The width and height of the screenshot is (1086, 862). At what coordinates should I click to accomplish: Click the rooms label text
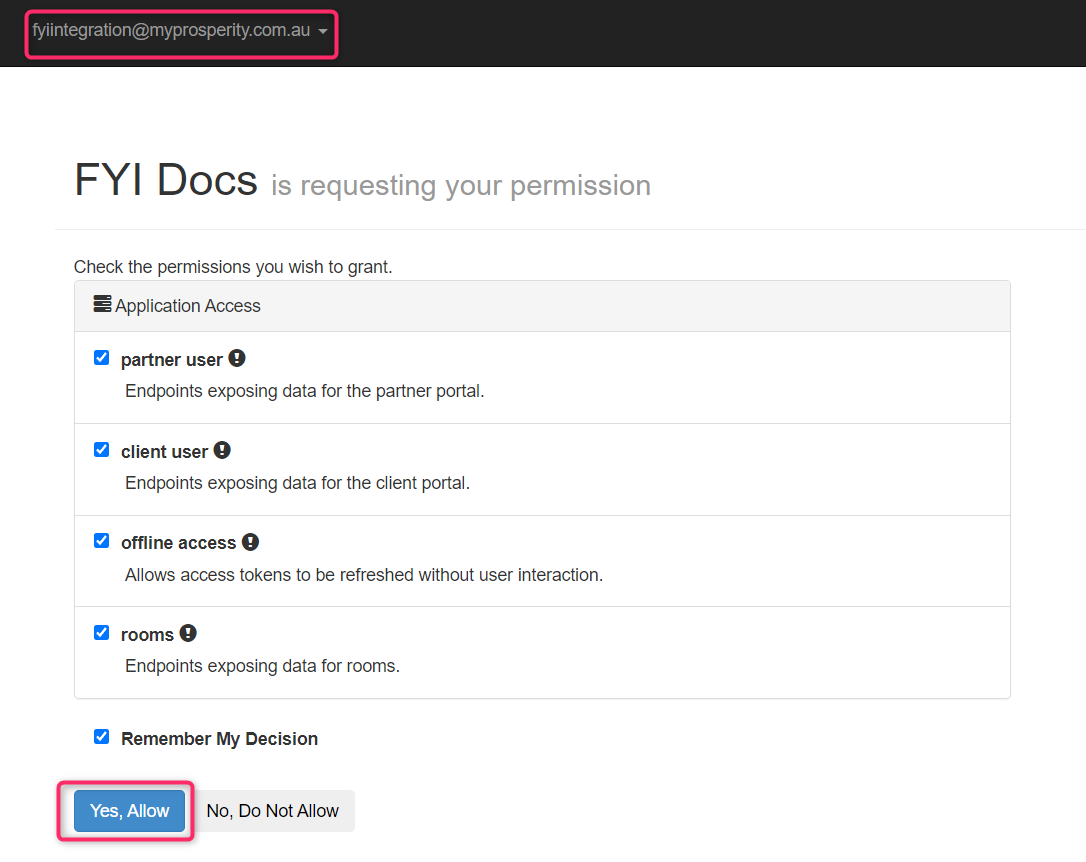[147, 635]
